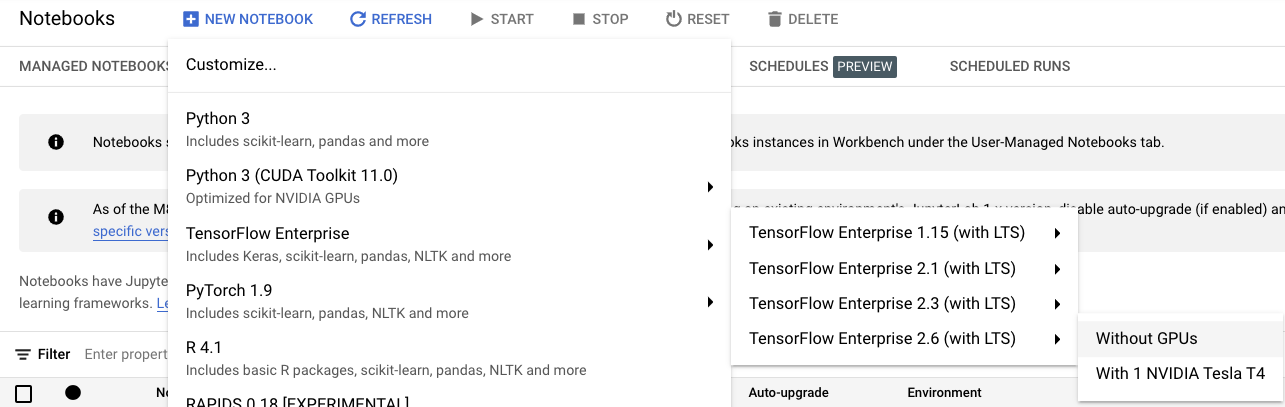
Task: Select Without GPUs option
Action: 1146,338
